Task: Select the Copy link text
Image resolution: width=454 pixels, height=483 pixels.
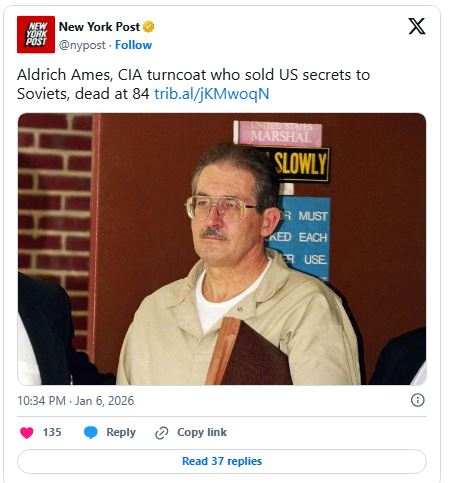Action: coord(202,432)
